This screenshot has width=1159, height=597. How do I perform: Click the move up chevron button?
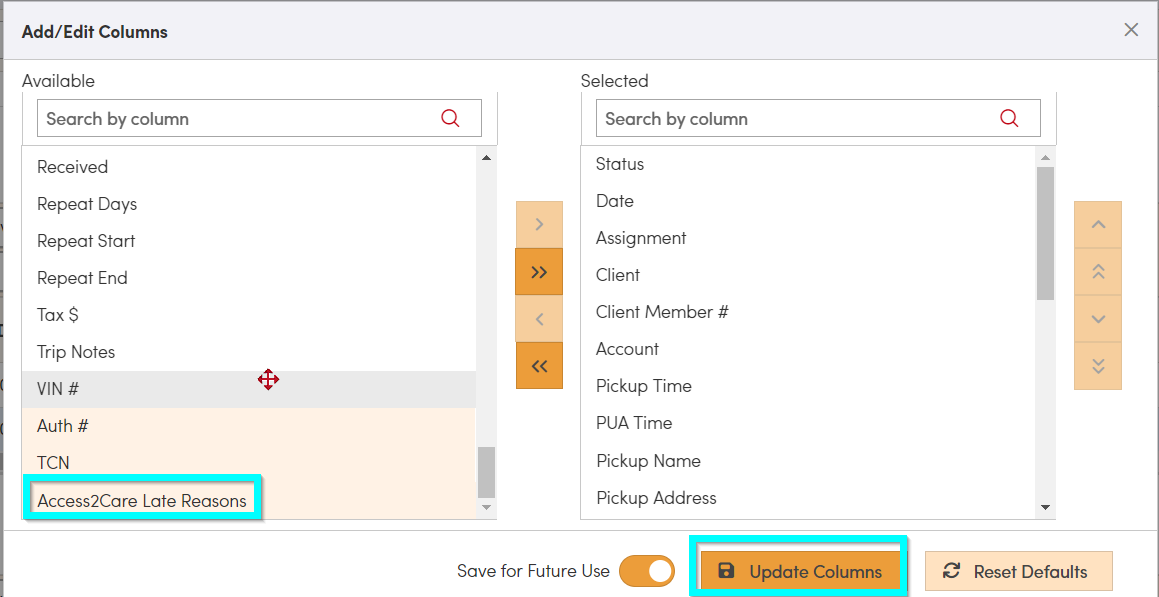[1098, 225]
